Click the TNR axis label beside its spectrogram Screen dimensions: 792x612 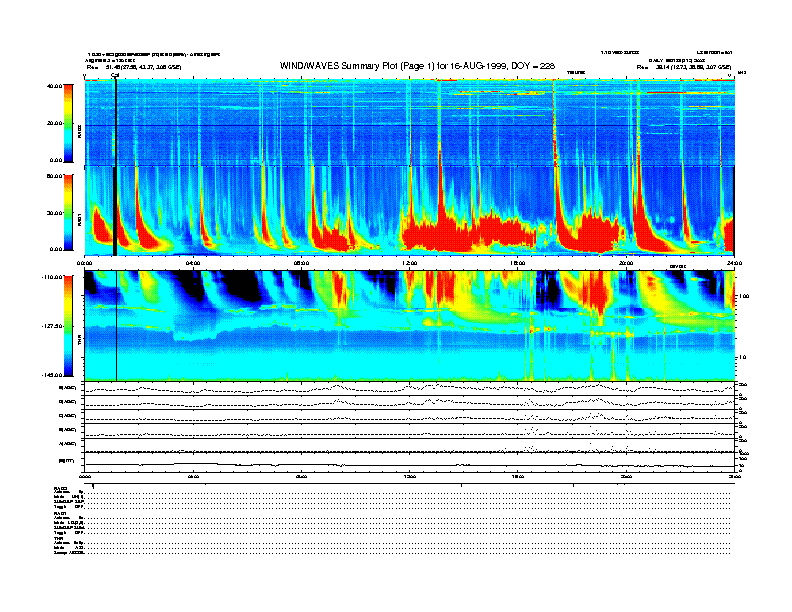pyautogui.click(x=79, y=342)
